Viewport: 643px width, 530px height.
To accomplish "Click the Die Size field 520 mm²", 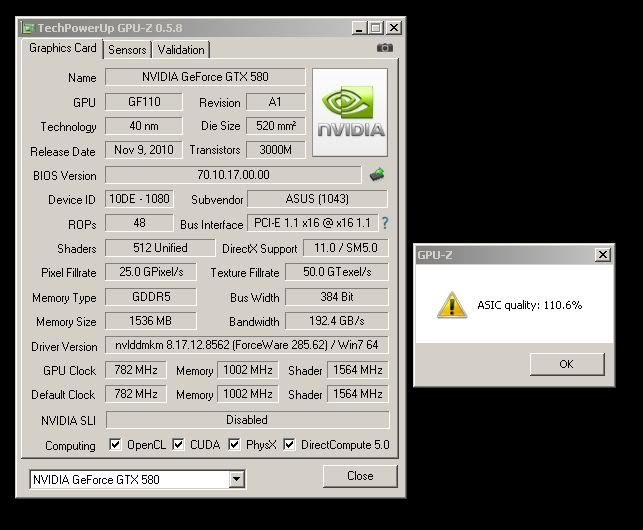I will 276,126.
